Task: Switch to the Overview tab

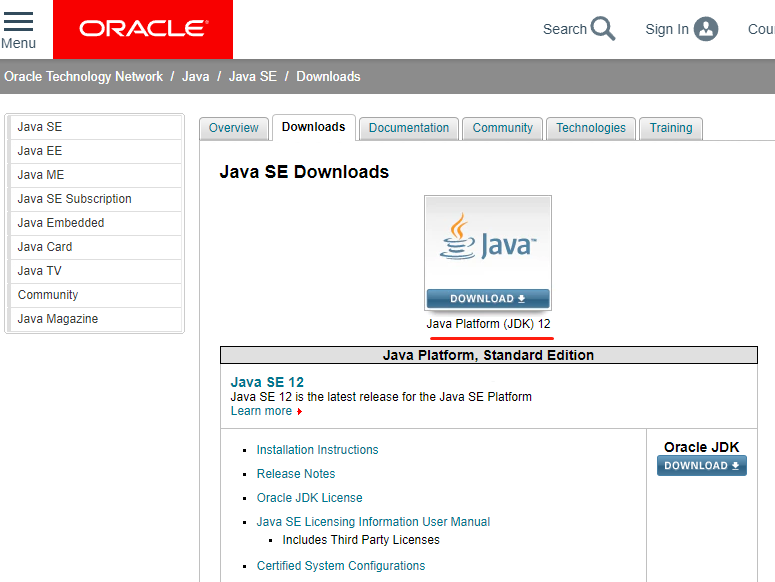Action: pyautogui.click(x=234, y=128)
